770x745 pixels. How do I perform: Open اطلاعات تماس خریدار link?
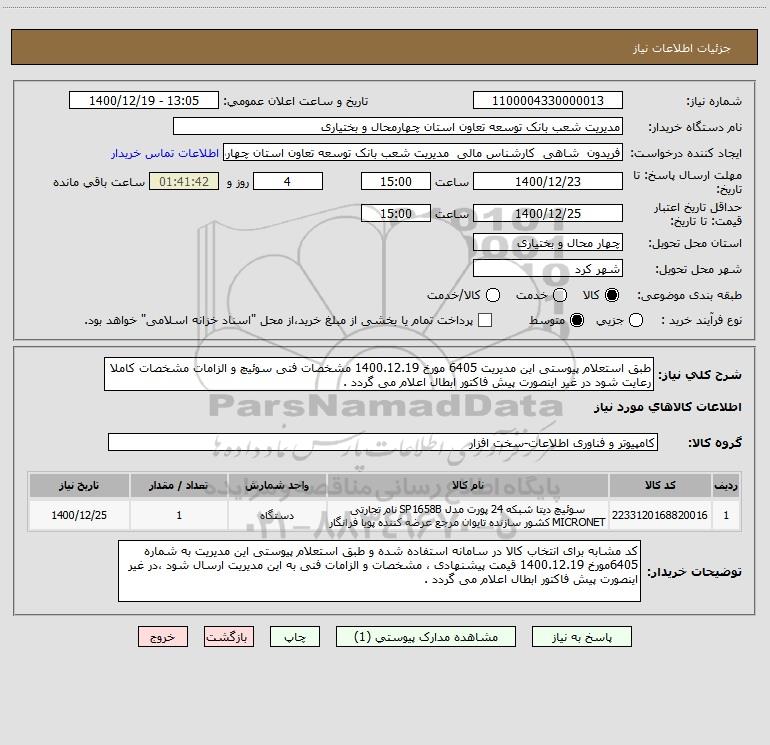[165, 153]
